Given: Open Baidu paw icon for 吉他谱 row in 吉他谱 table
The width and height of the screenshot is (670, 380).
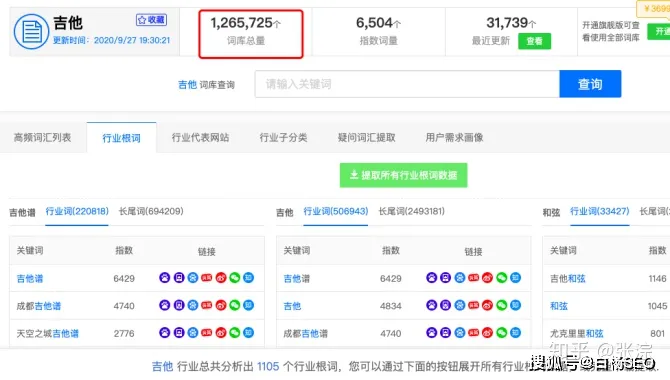Looking at the screenshot, I should point(165,278).
